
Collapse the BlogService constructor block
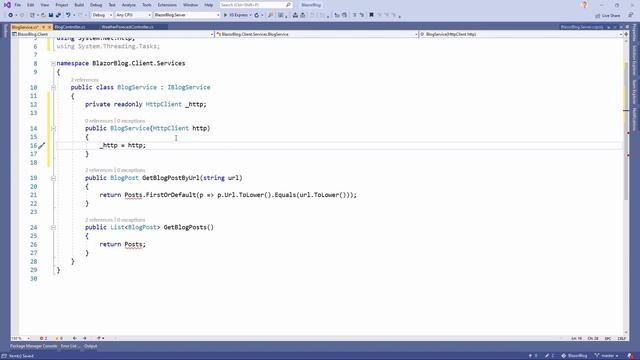click(x=53, y=129)
